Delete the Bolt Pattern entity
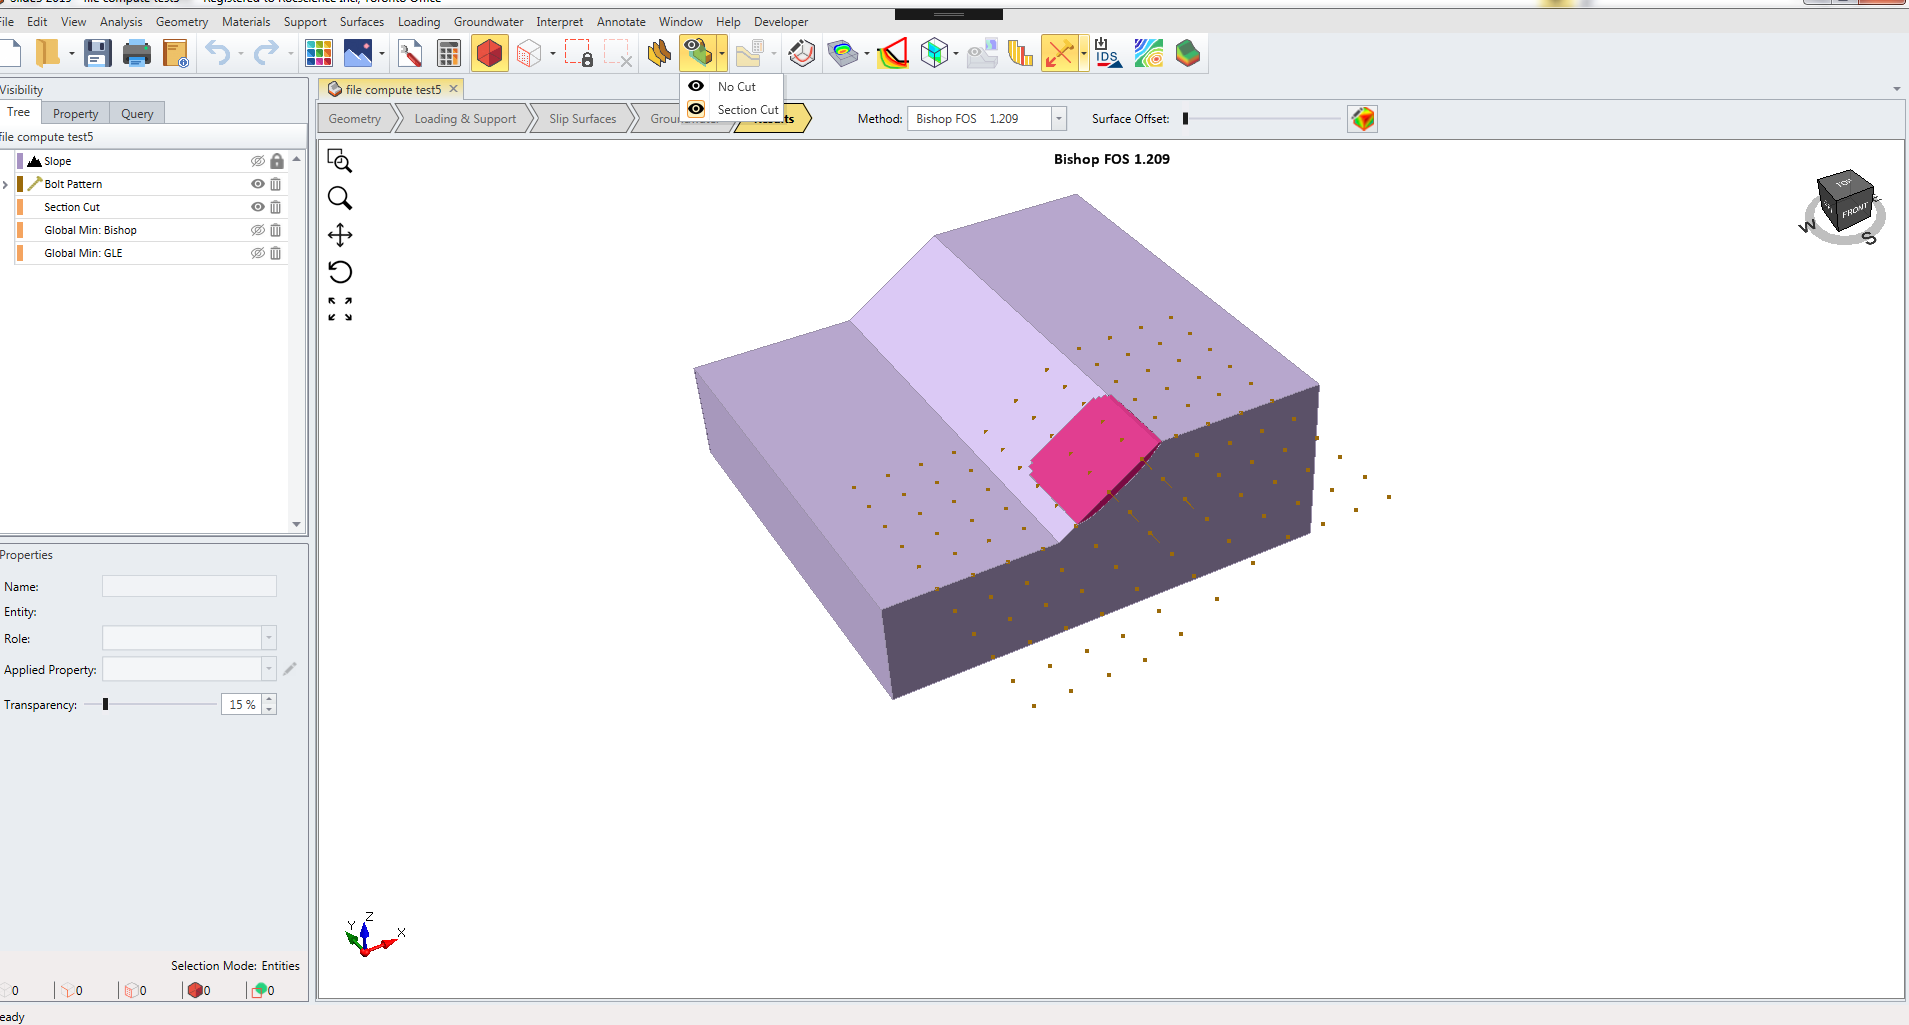Image resolution: width=1909 pixels, height=1025 pixels. (276, 184)
